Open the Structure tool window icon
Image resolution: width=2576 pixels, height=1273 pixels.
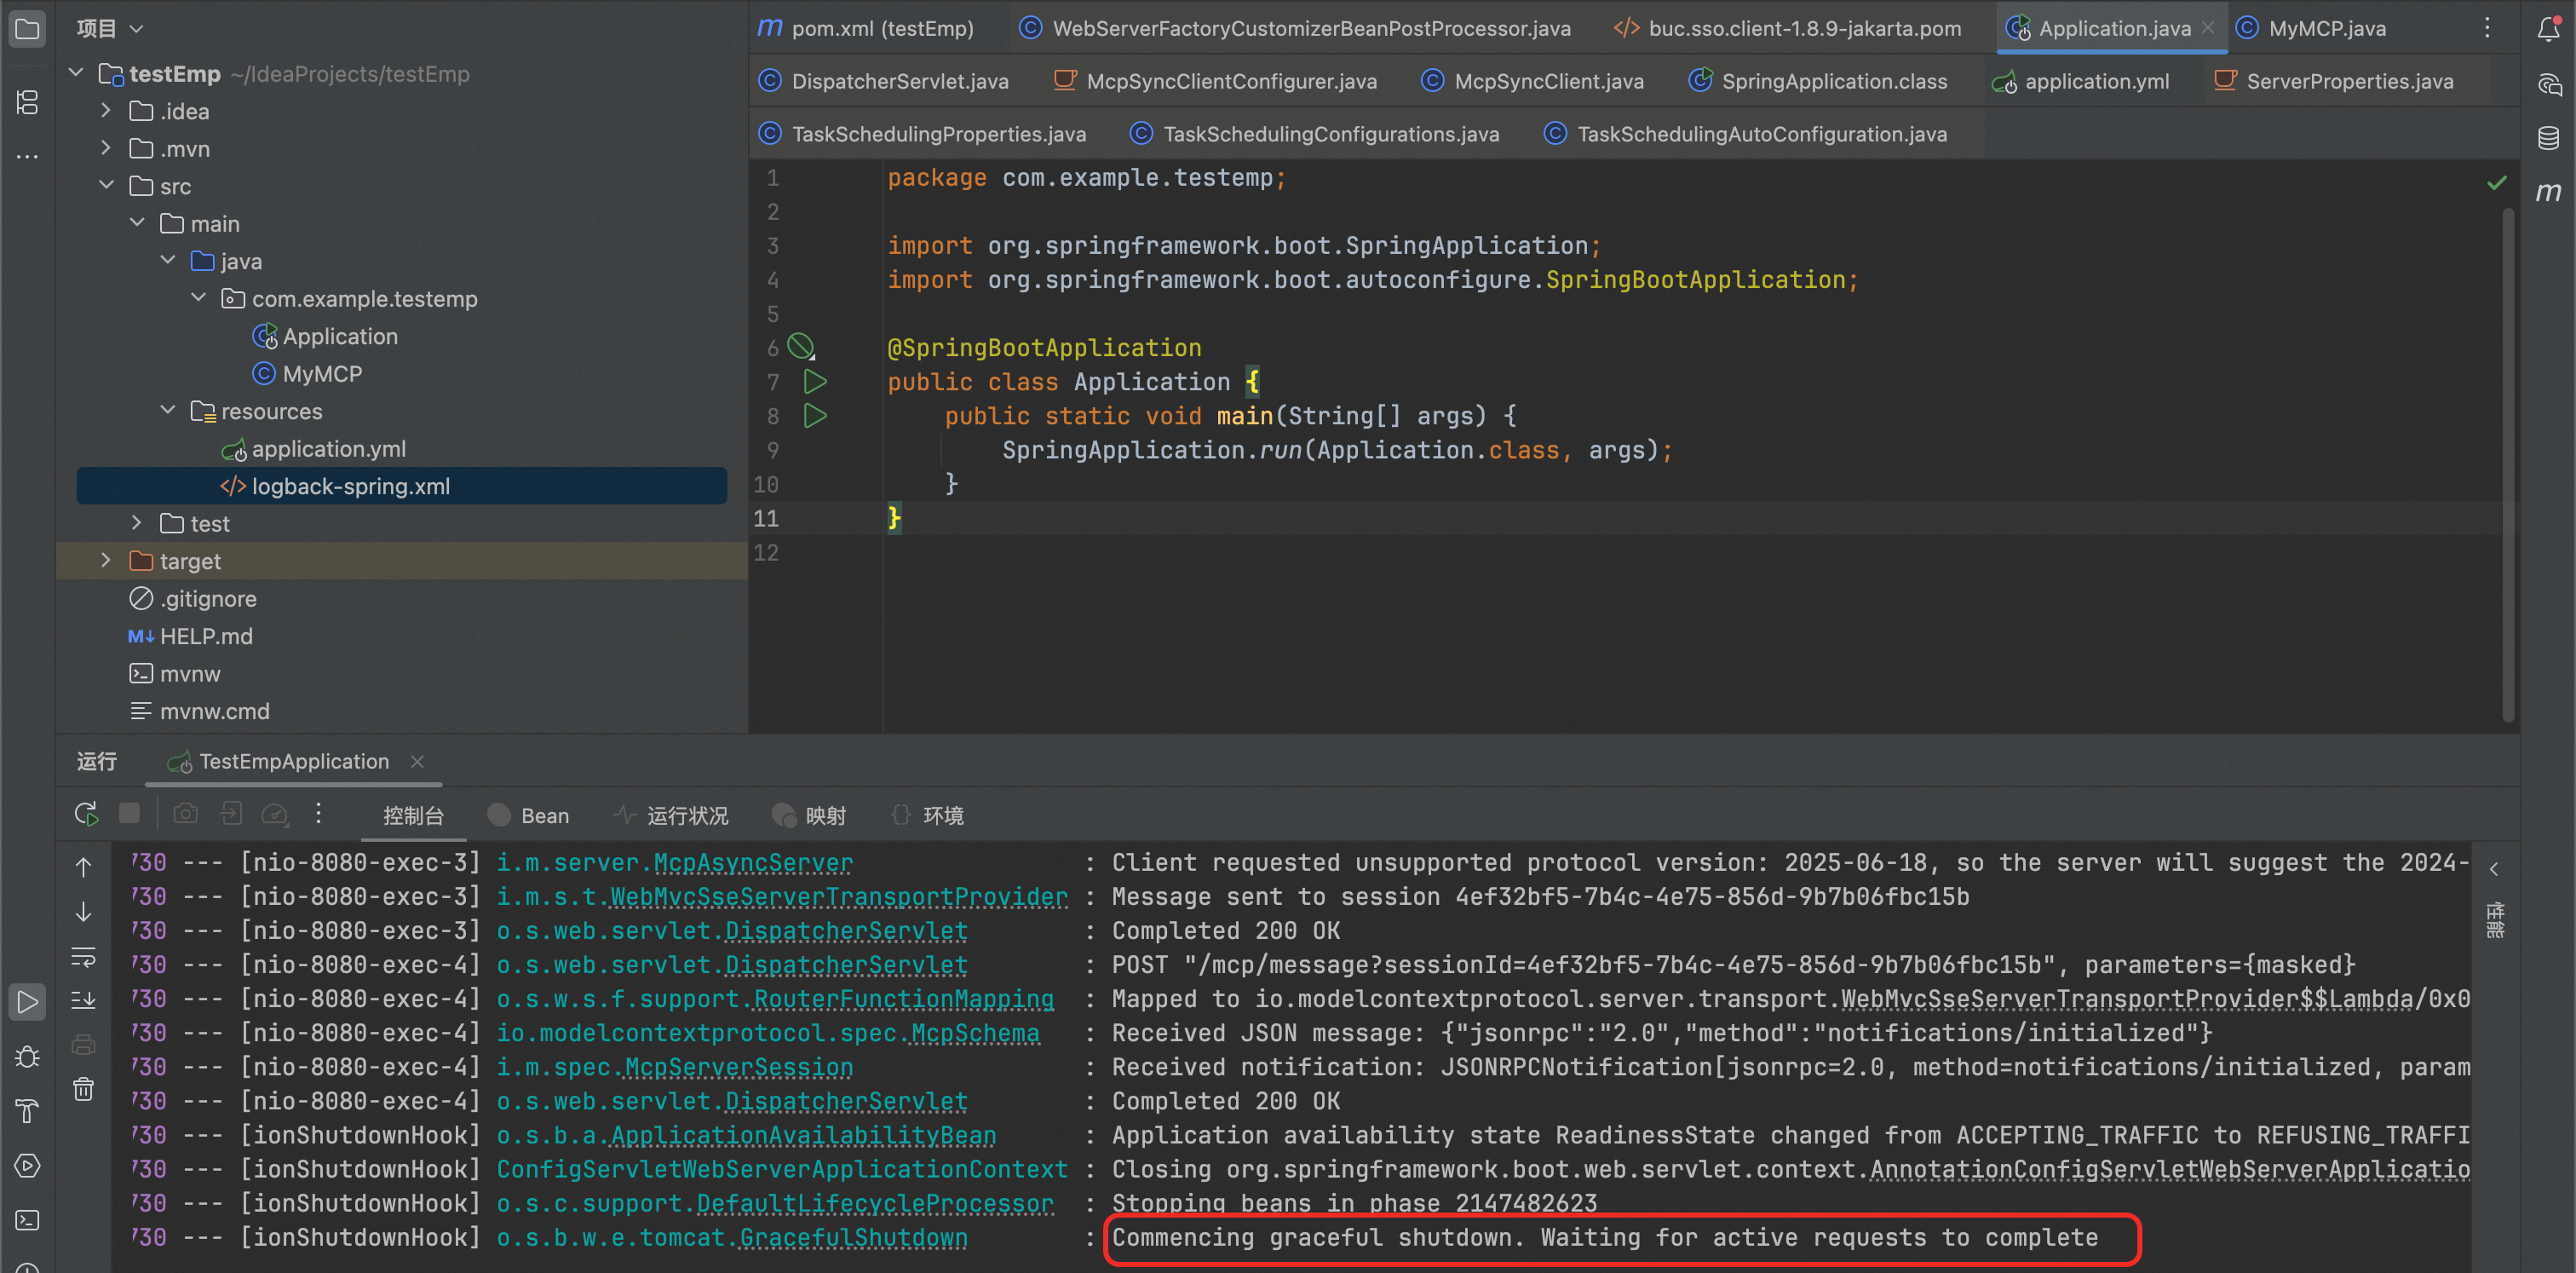click(27, 102)
